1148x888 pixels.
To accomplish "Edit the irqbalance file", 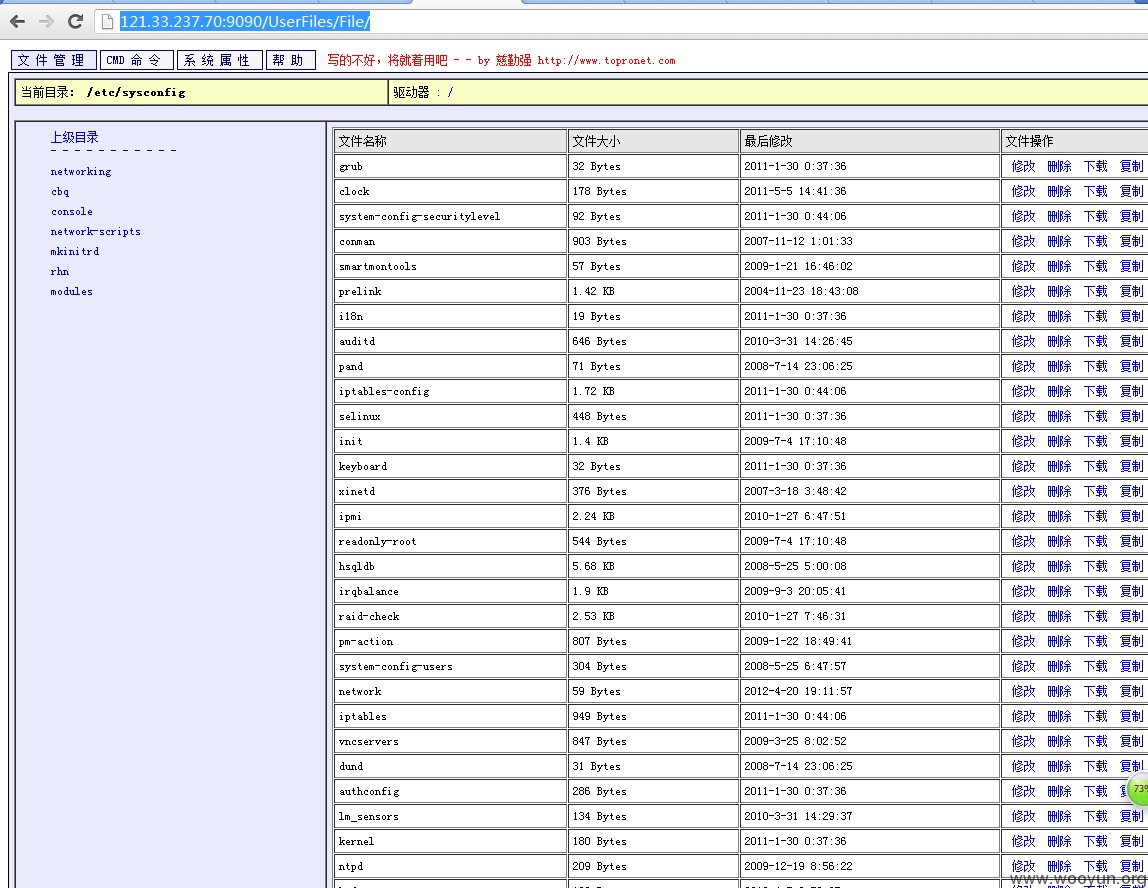I will click(1024, 591).
